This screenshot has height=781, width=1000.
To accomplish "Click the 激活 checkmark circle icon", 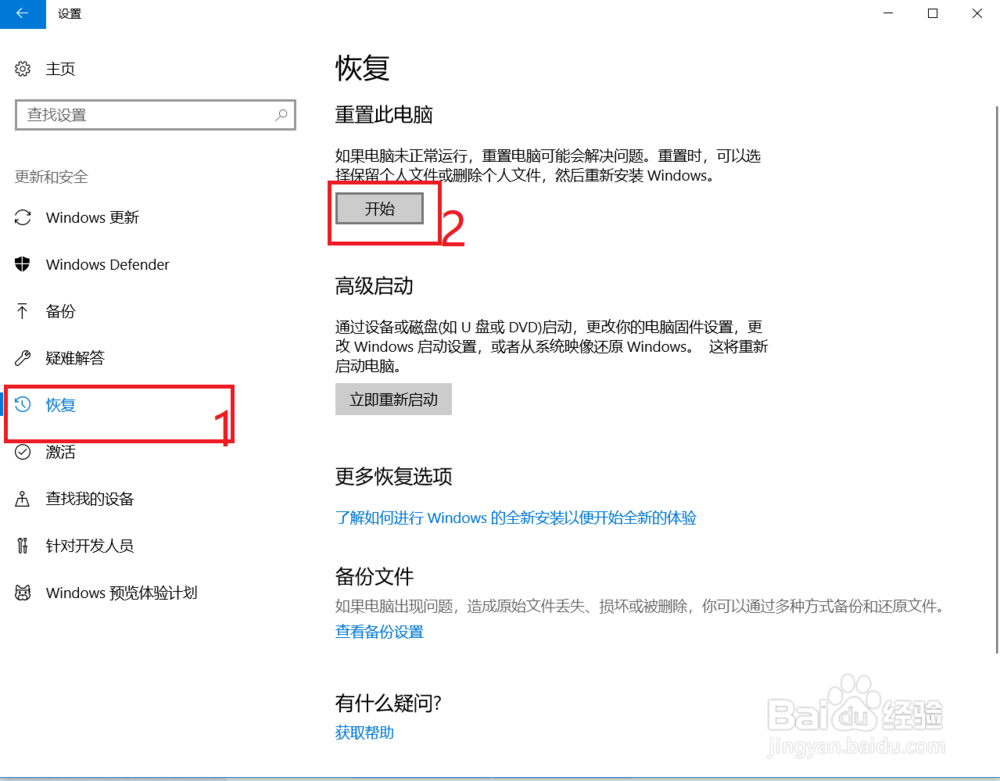I will 23,451.
